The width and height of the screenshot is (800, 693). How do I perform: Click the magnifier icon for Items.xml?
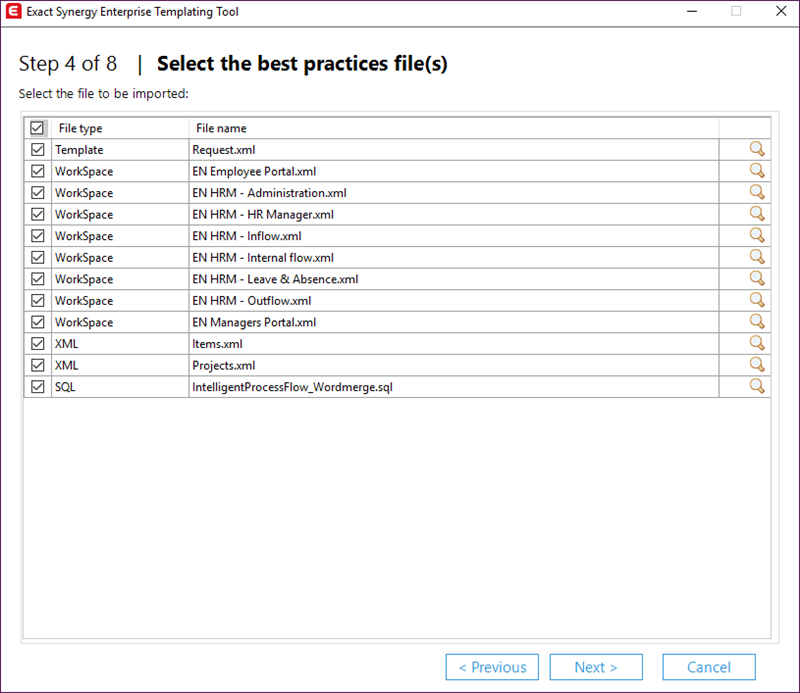(x=757, y=343)
